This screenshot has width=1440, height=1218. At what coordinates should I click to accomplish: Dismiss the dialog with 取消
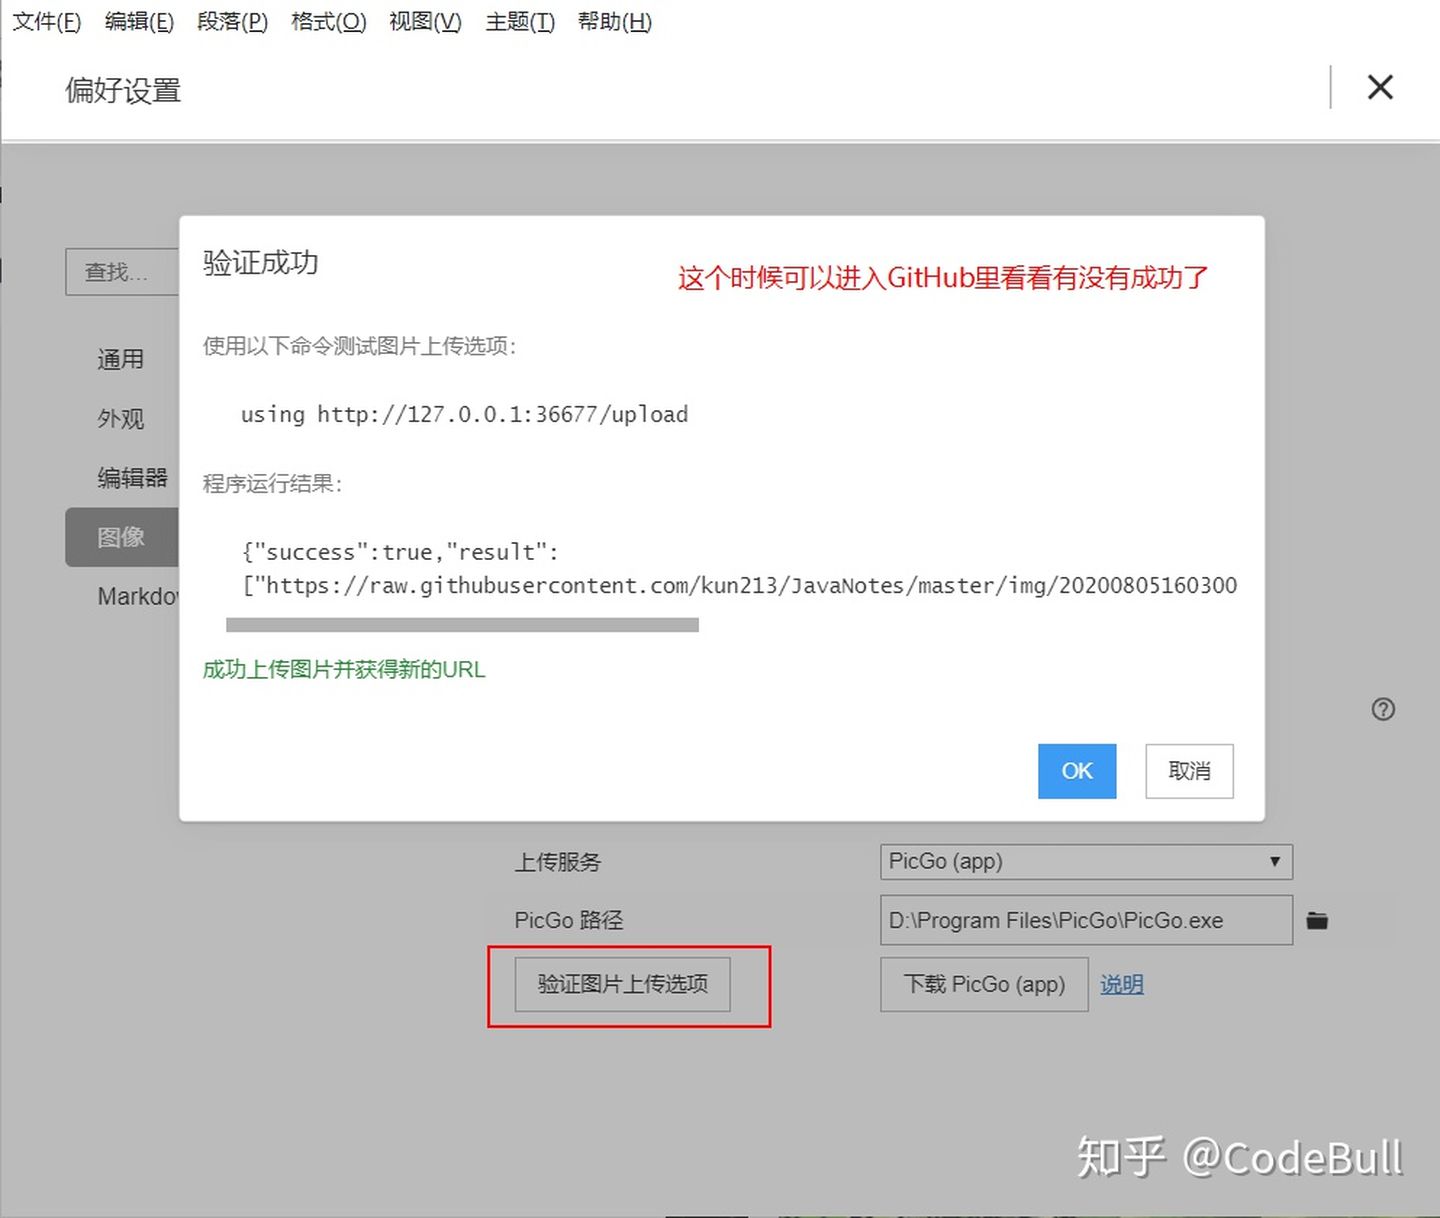tap(1188, 771)
